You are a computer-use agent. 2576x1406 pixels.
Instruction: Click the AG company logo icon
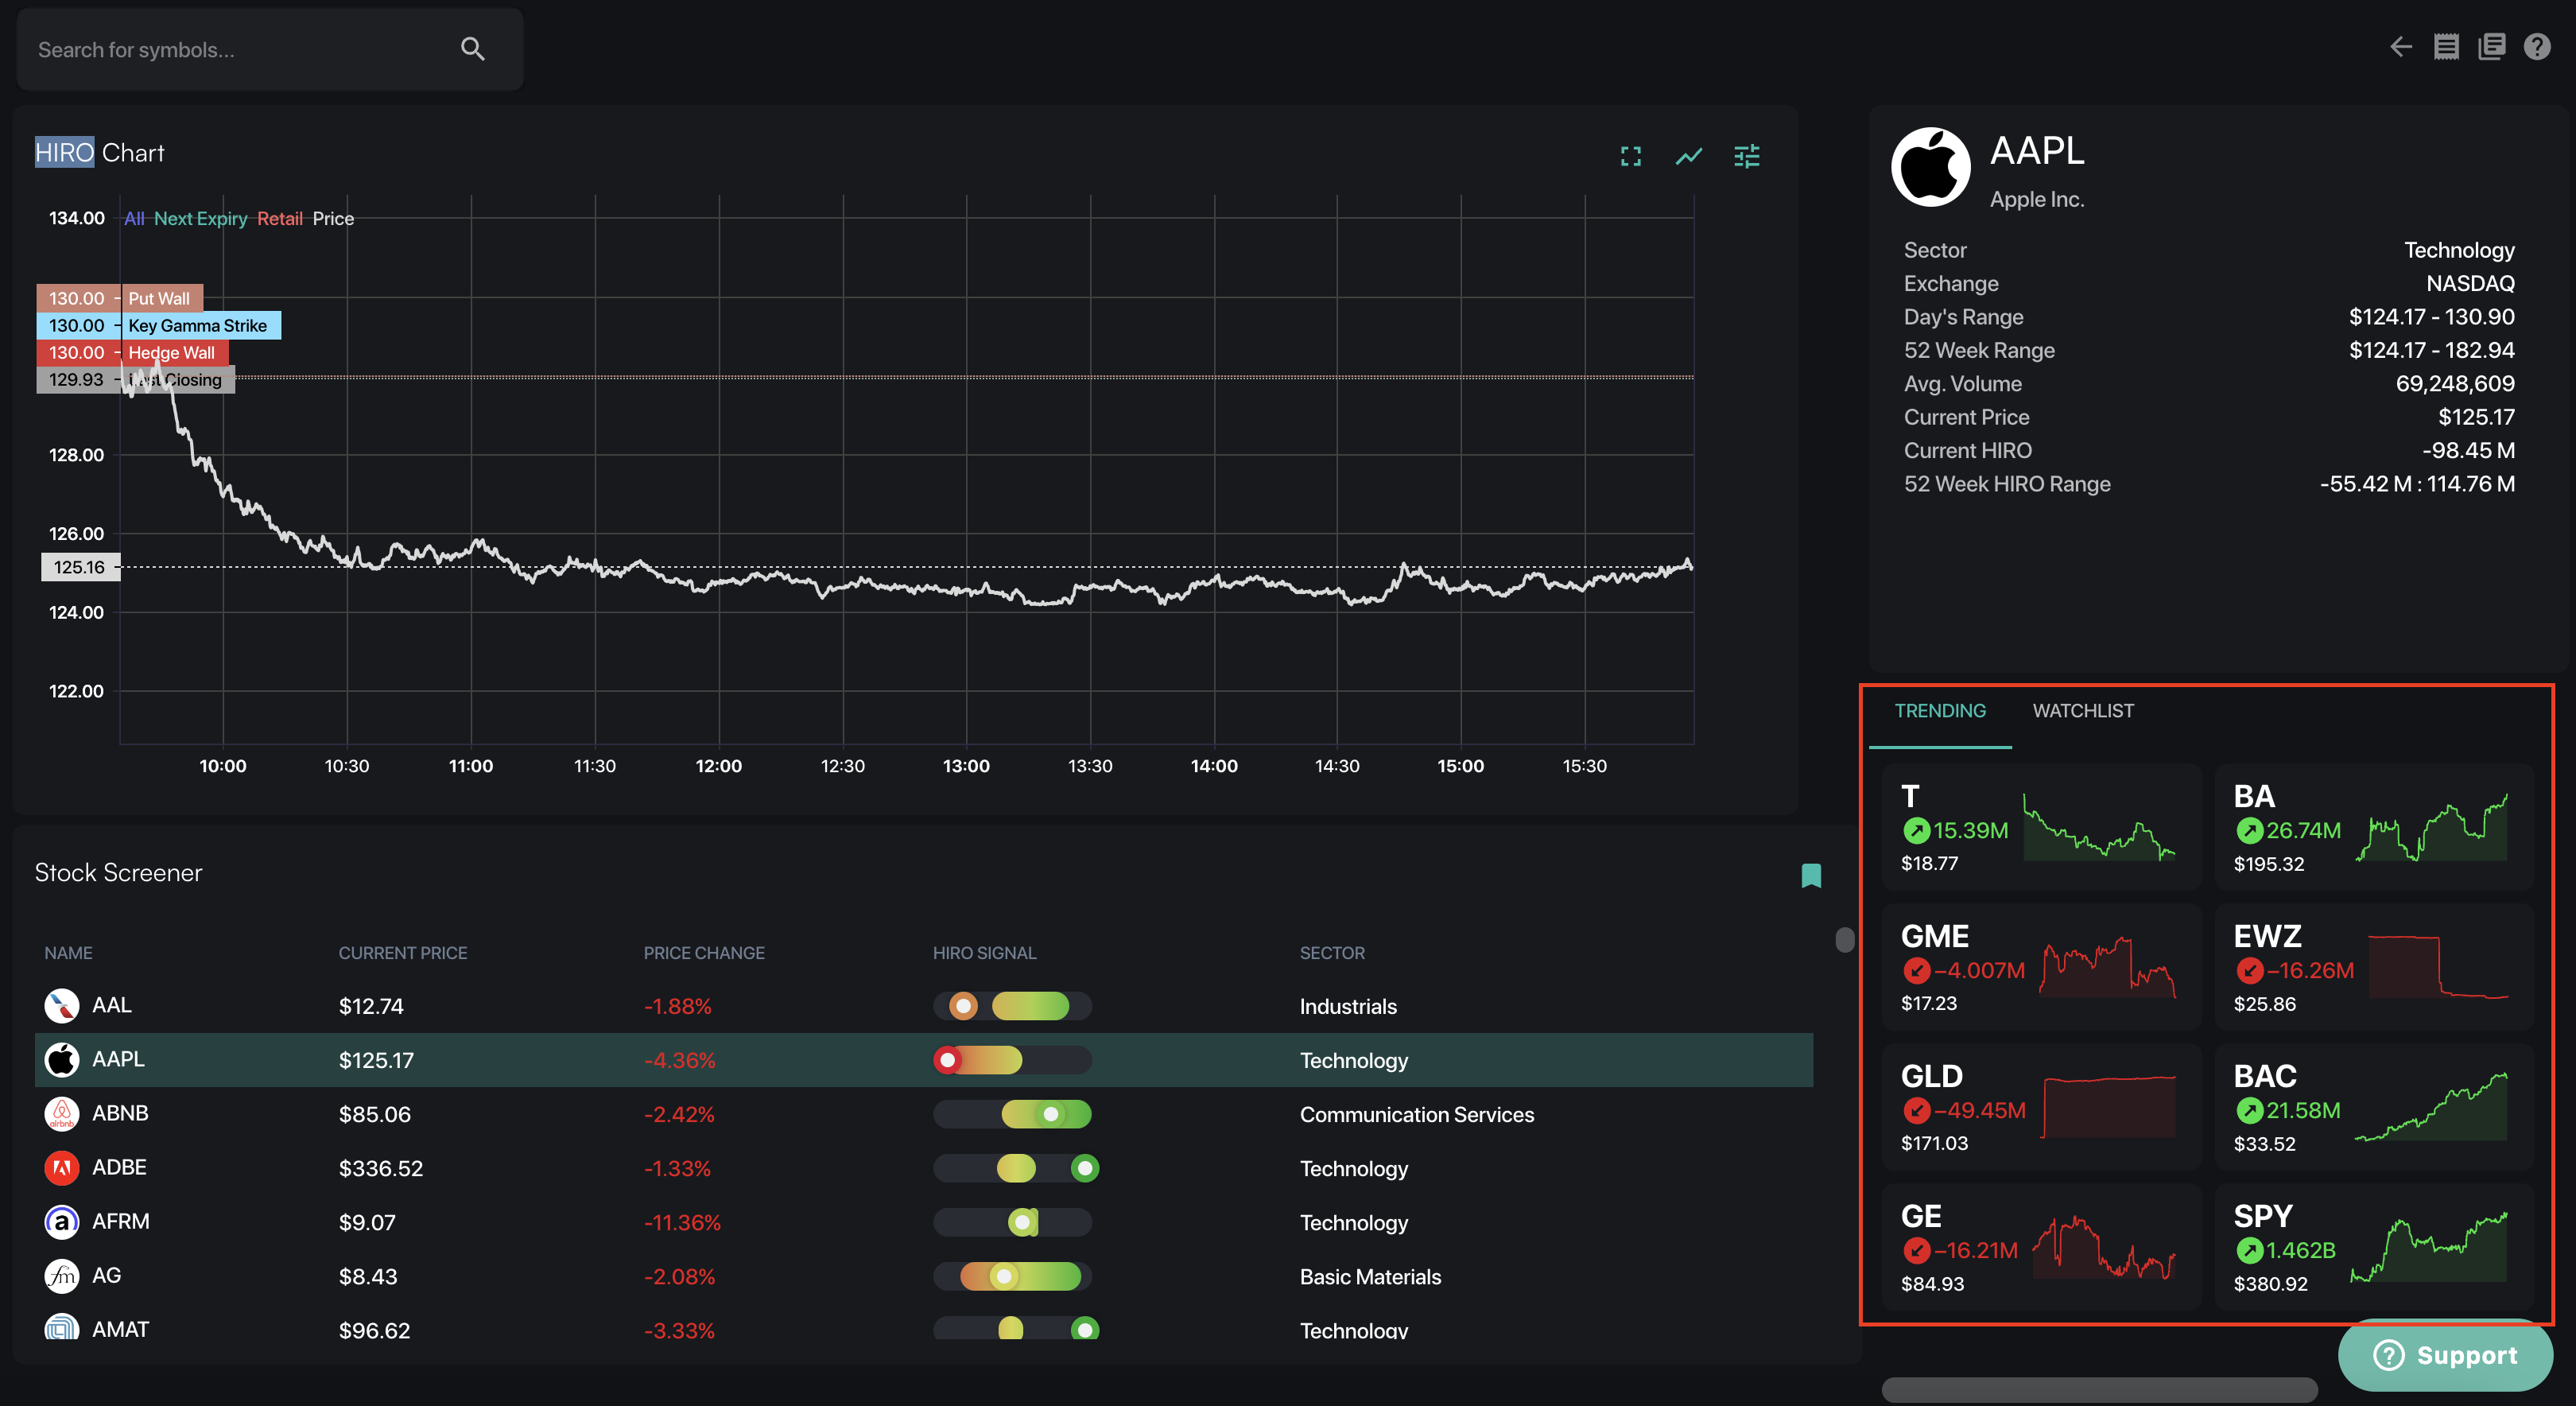coord(62,1275)
